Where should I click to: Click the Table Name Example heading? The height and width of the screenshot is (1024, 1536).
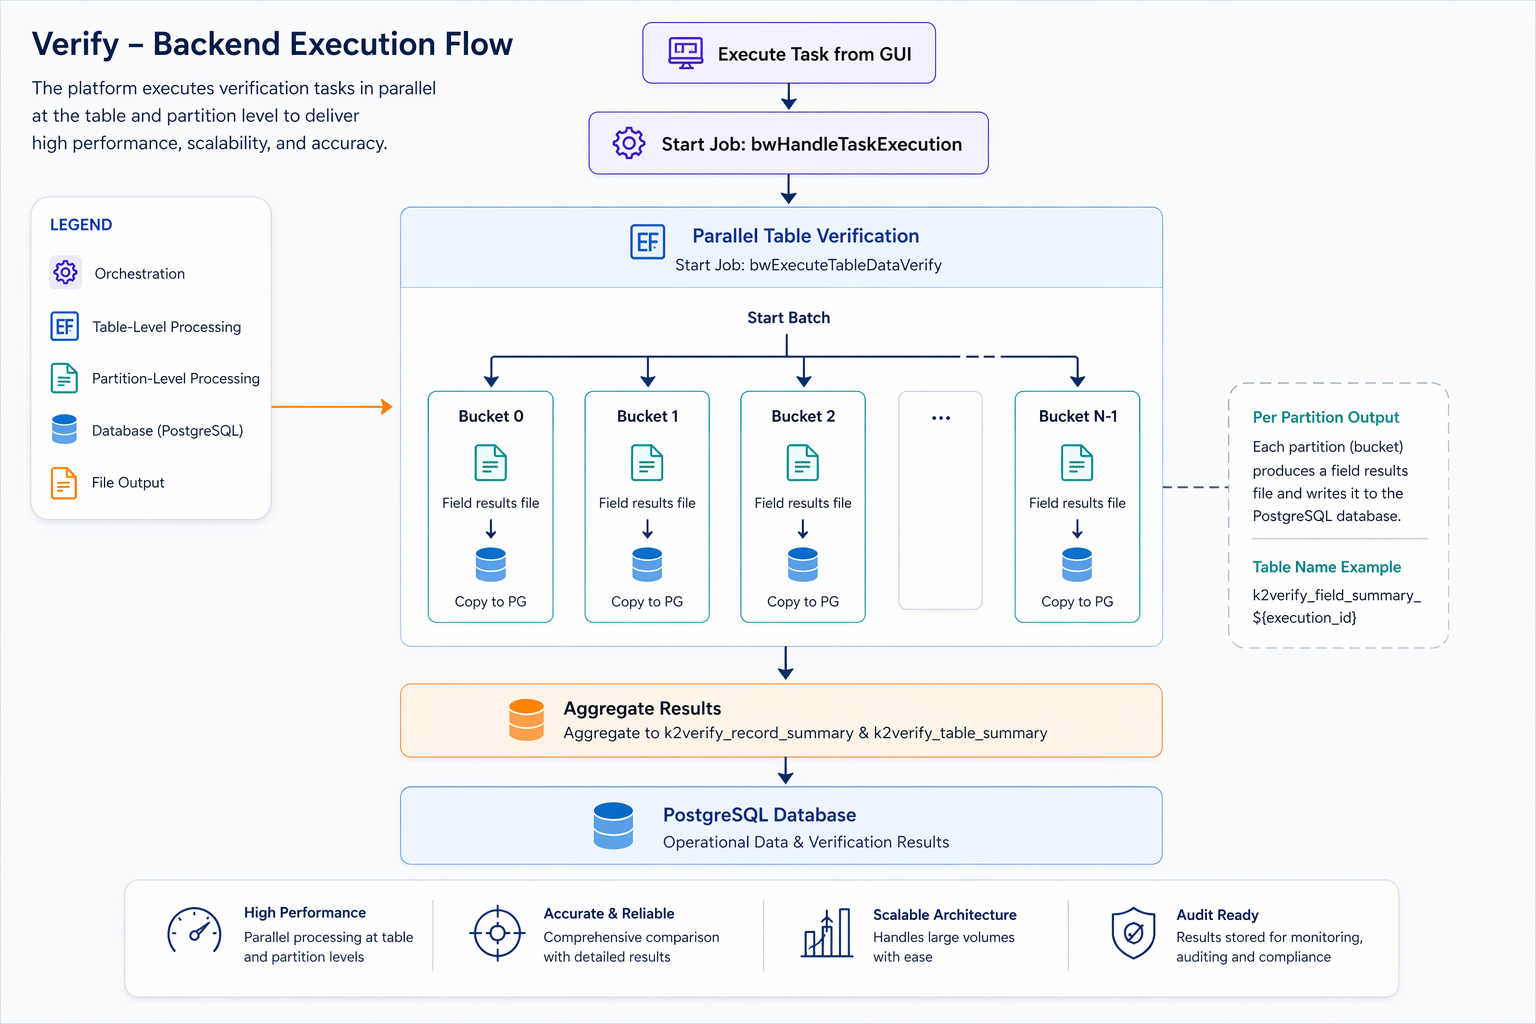click(x=1327, y=567)
